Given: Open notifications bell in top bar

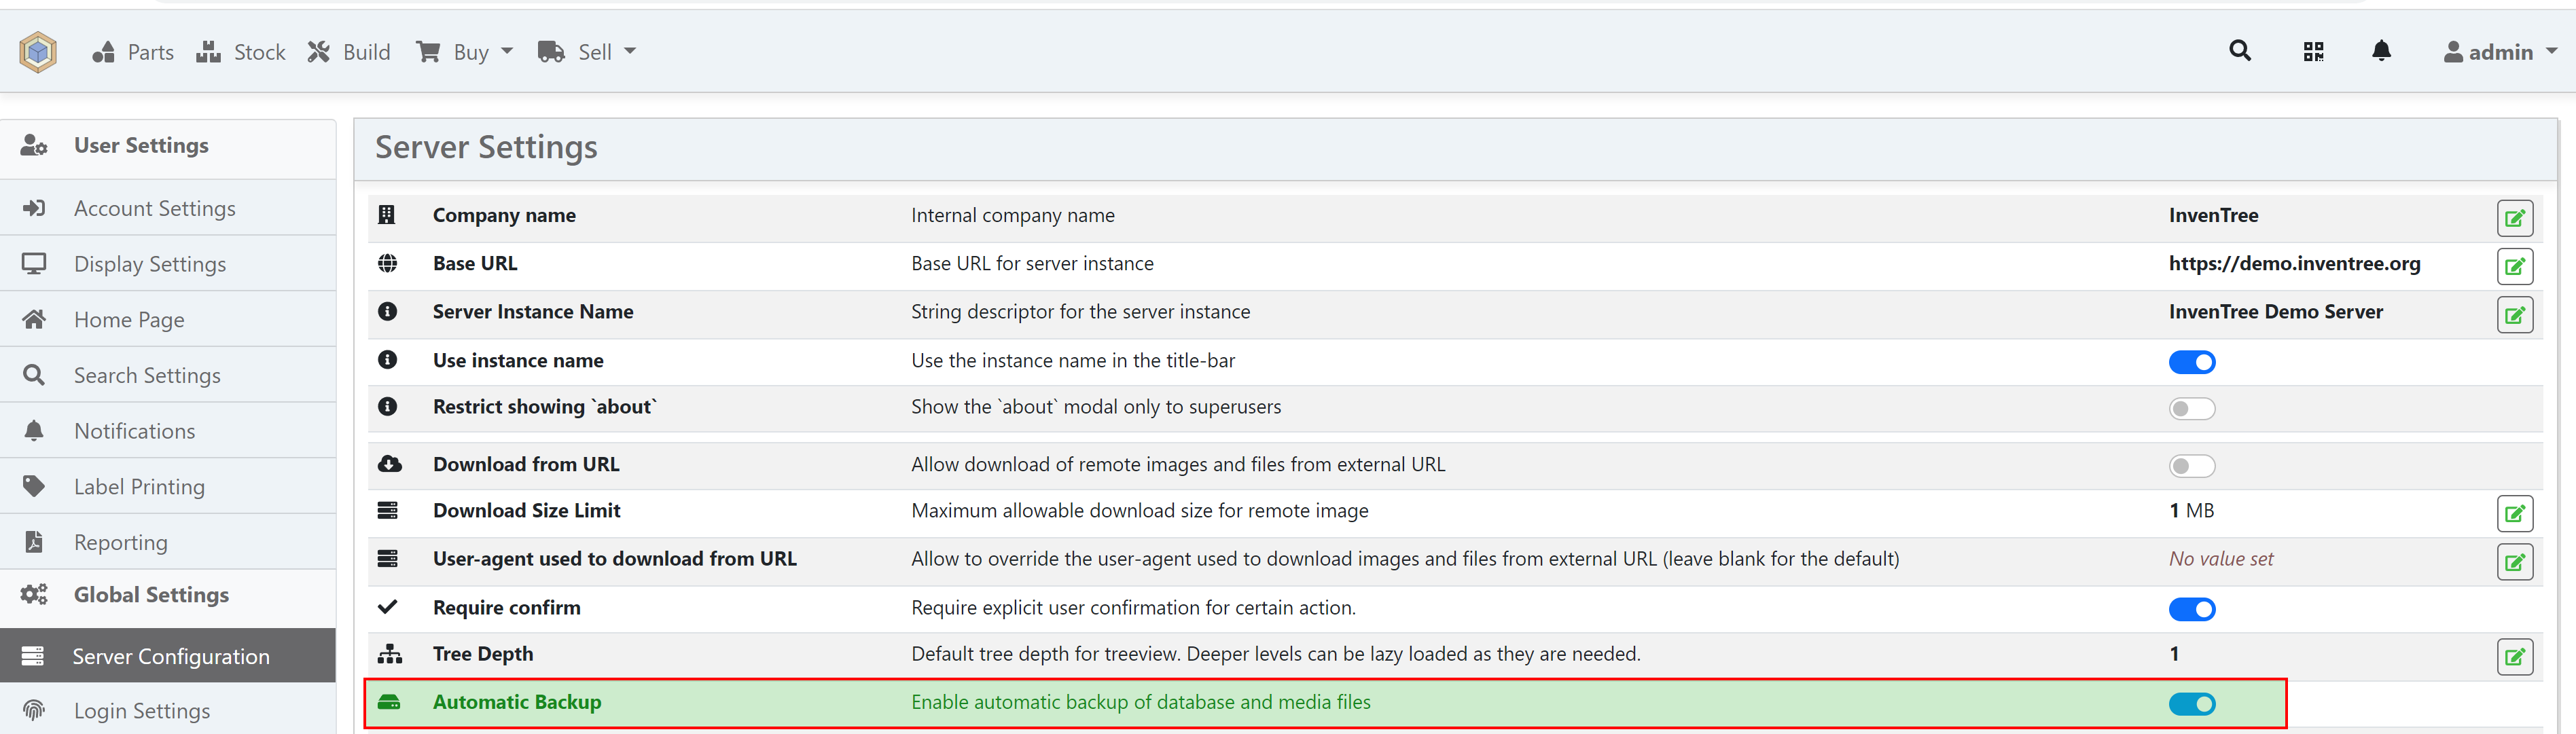Looking at the screenshot, I should pos(2381,51).
